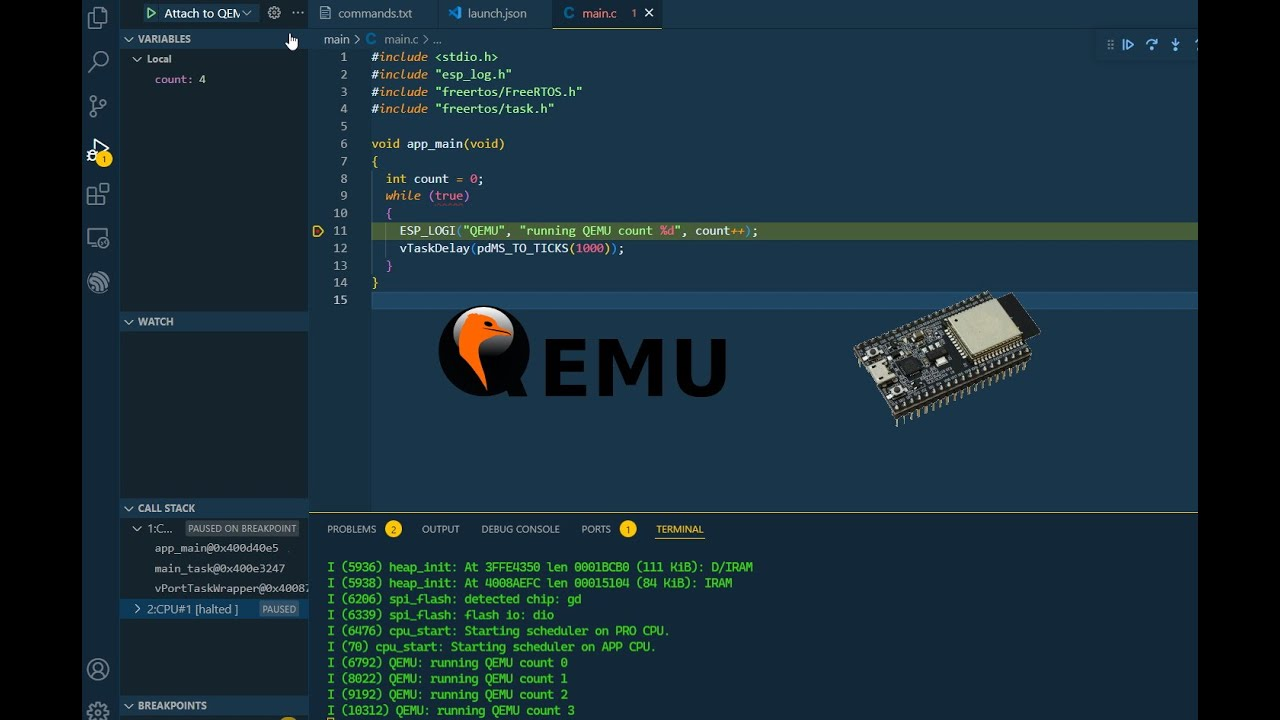Open launch.json via debug gear icon
Viewport: 1280px width, 720px height.
coord(274,13)
